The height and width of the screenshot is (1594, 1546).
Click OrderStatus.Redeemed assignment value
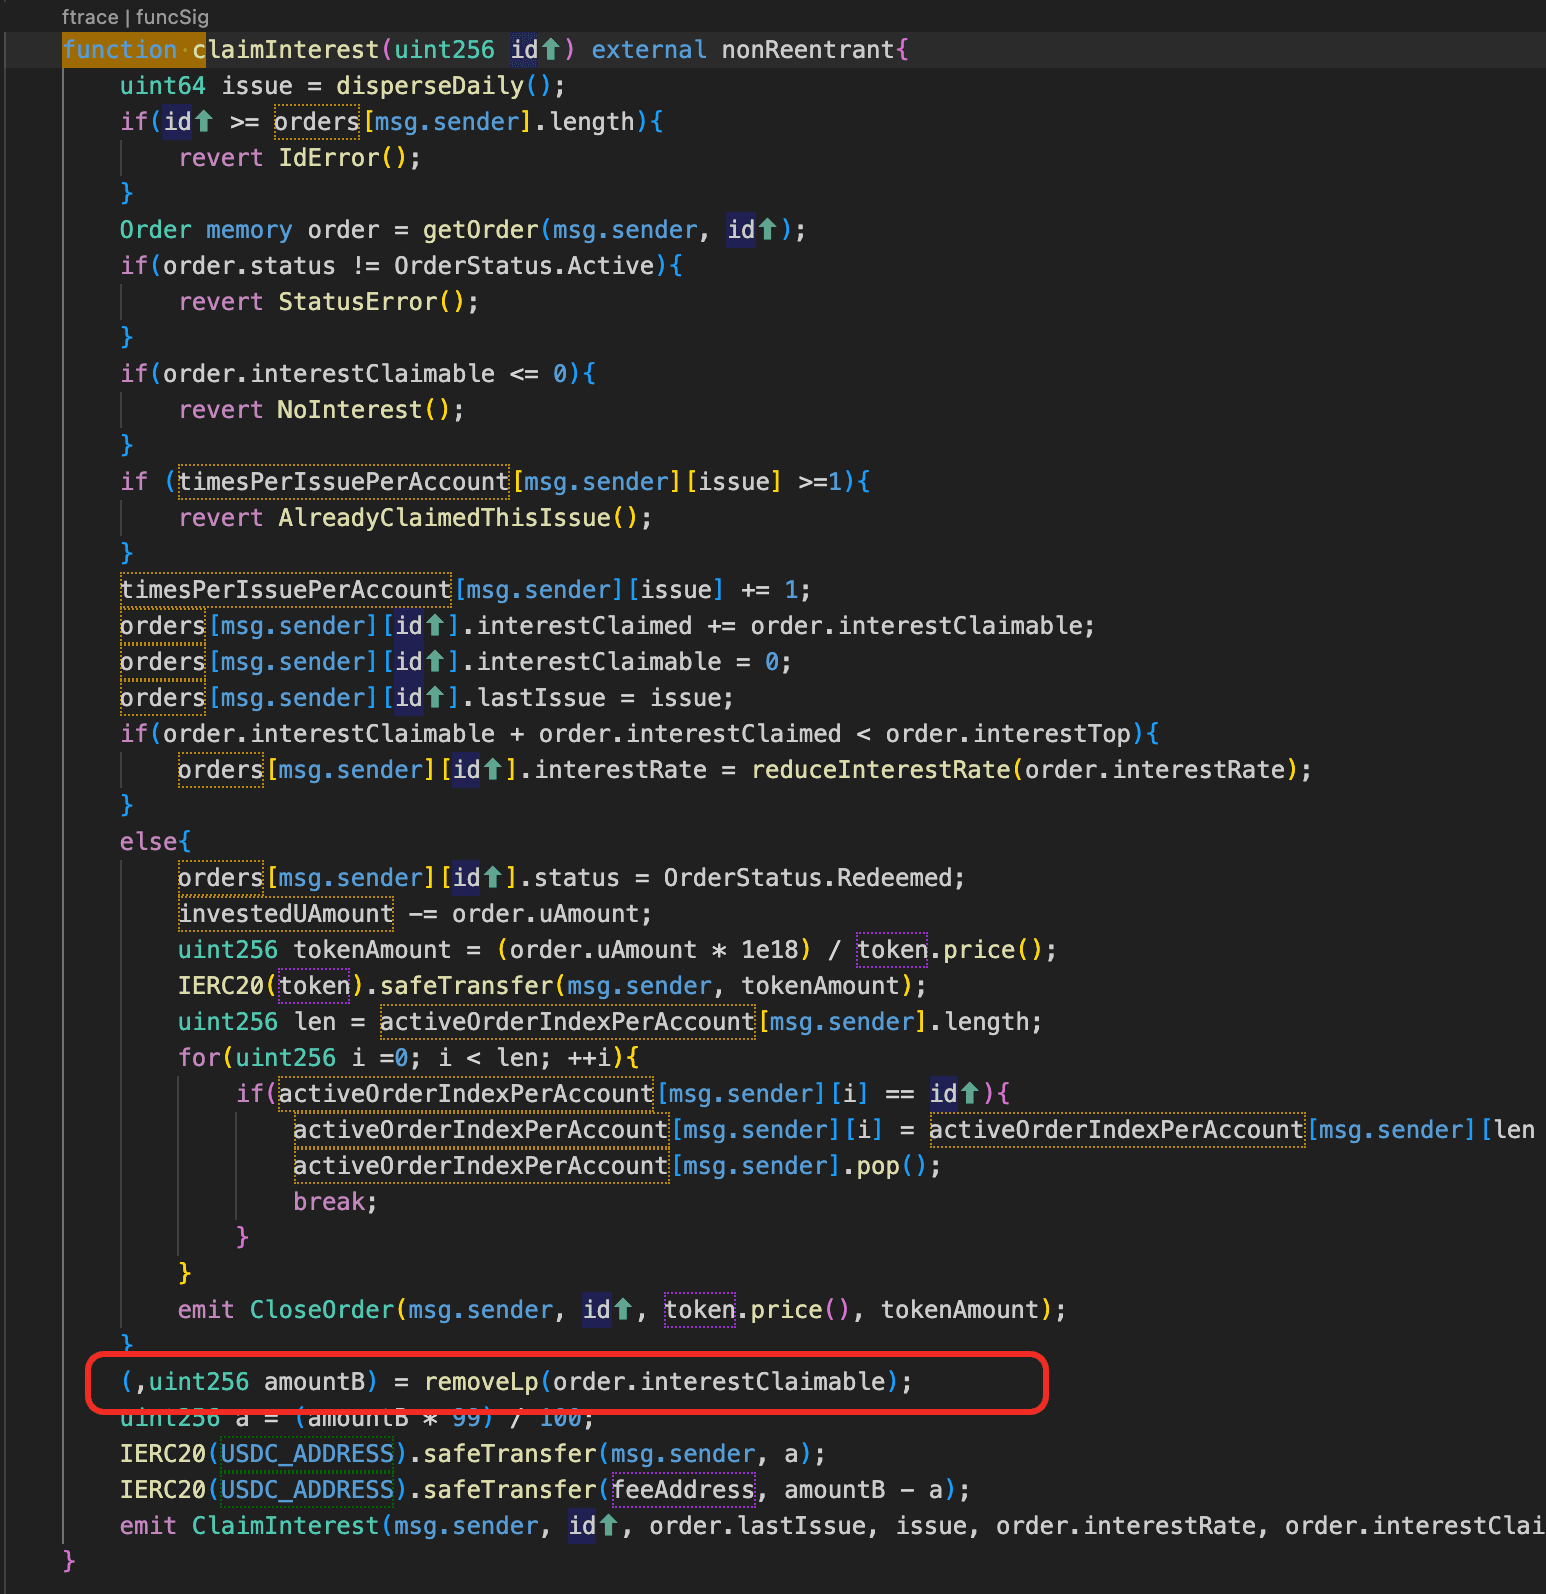[807, 878]
